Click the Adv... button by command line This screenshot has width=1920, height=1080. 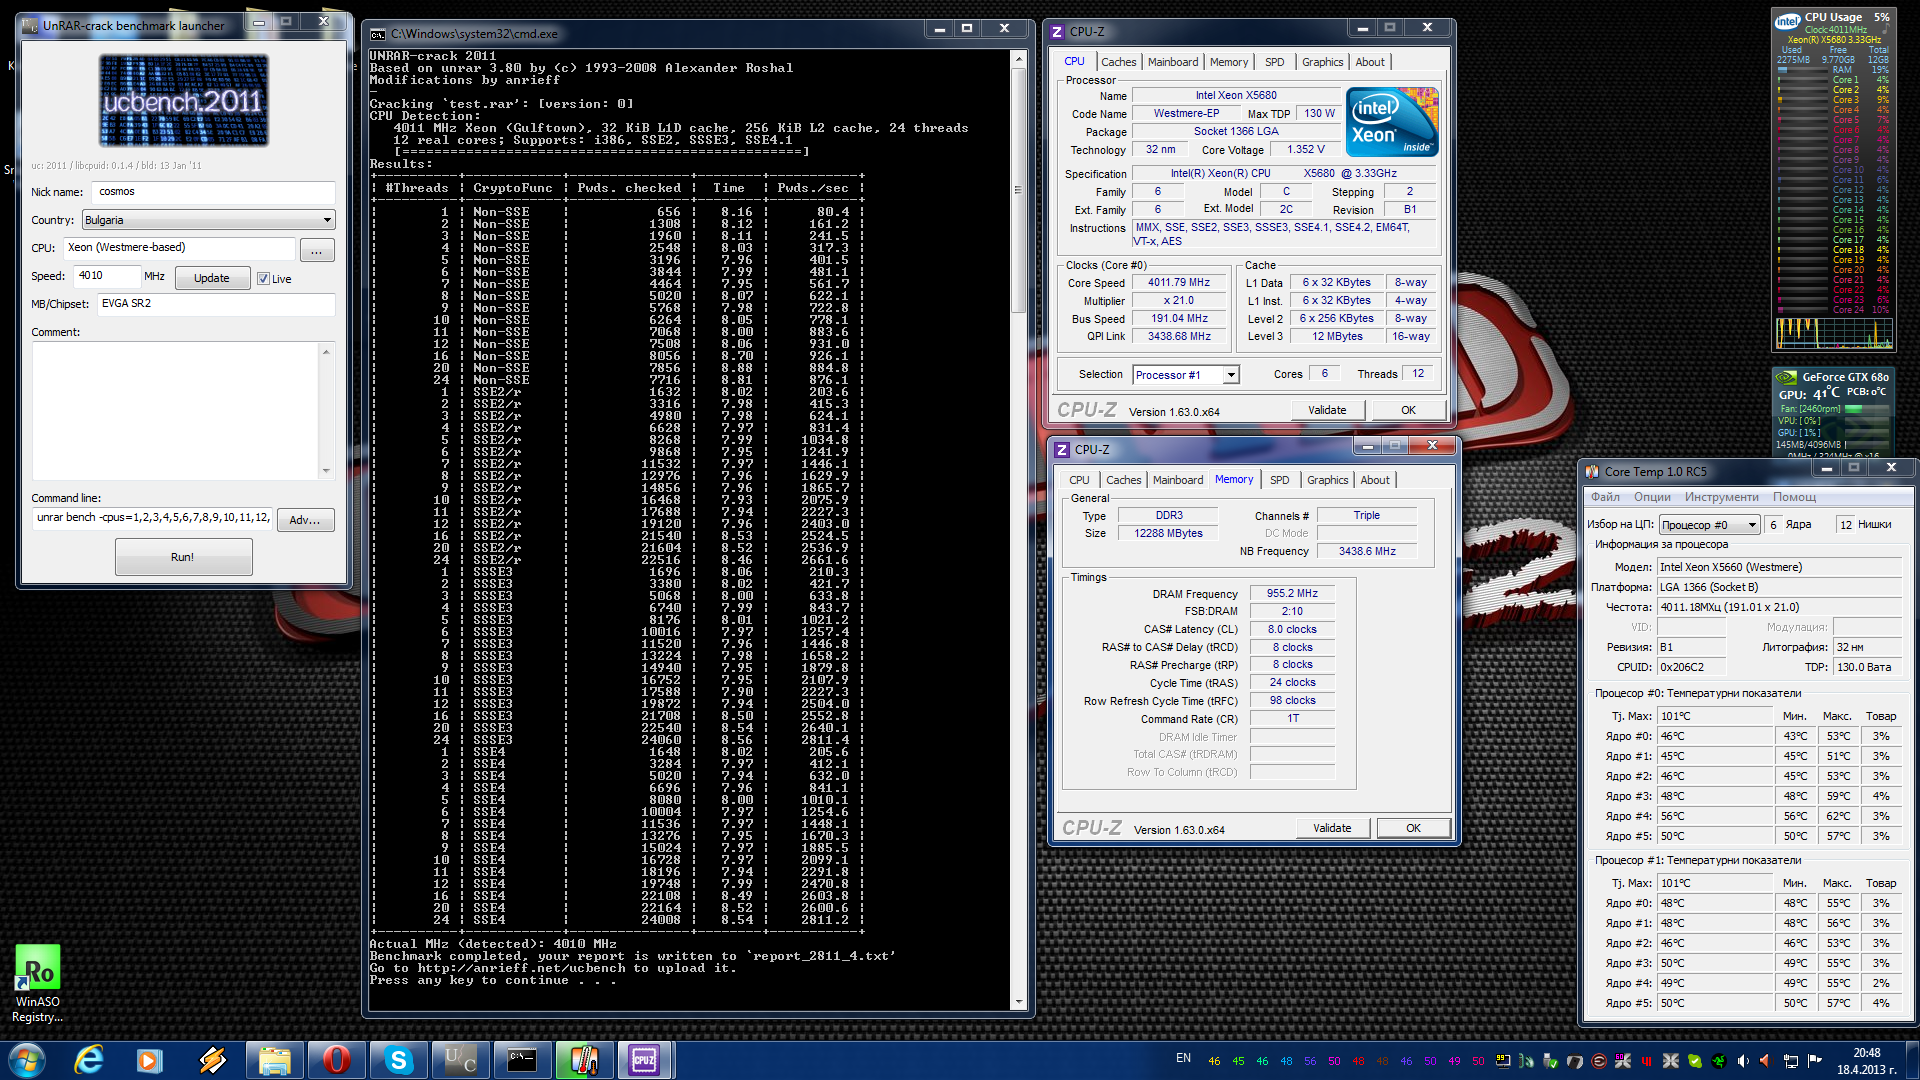(x=305, y=520)
